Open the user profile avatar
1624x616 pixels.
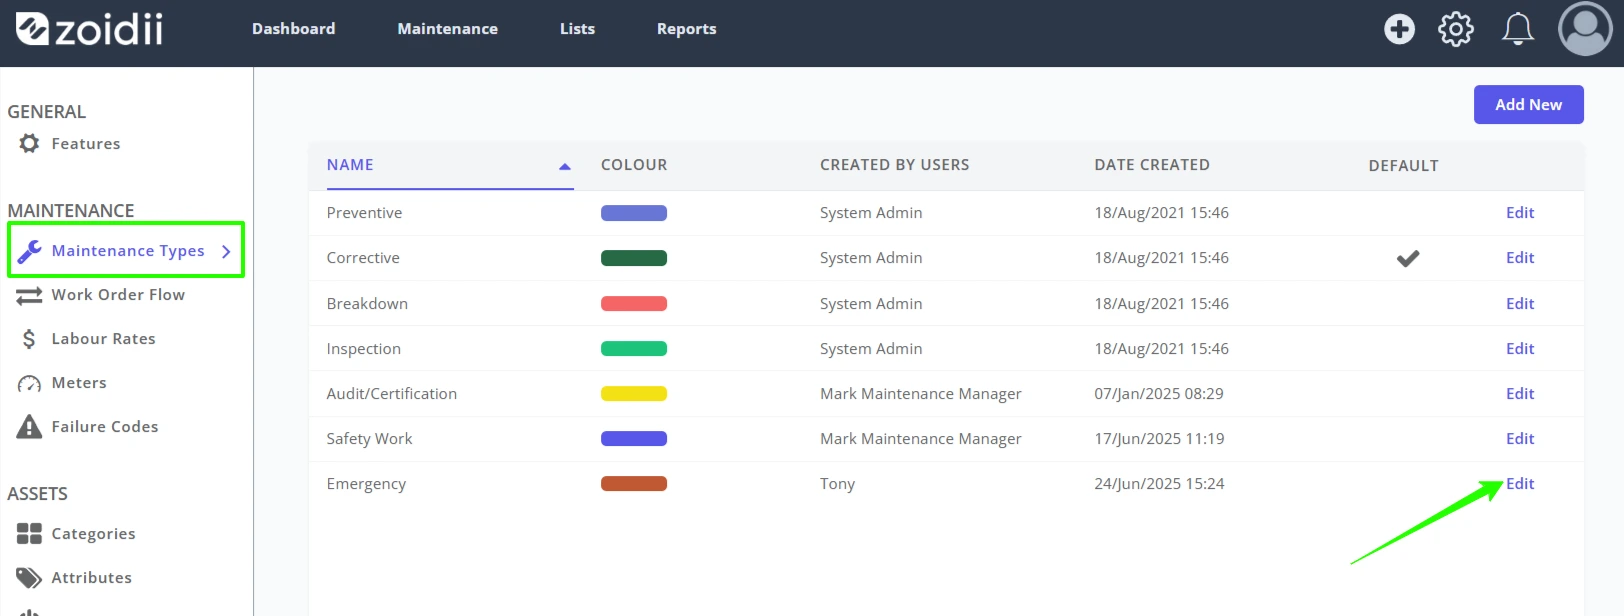pos(1585,29)
